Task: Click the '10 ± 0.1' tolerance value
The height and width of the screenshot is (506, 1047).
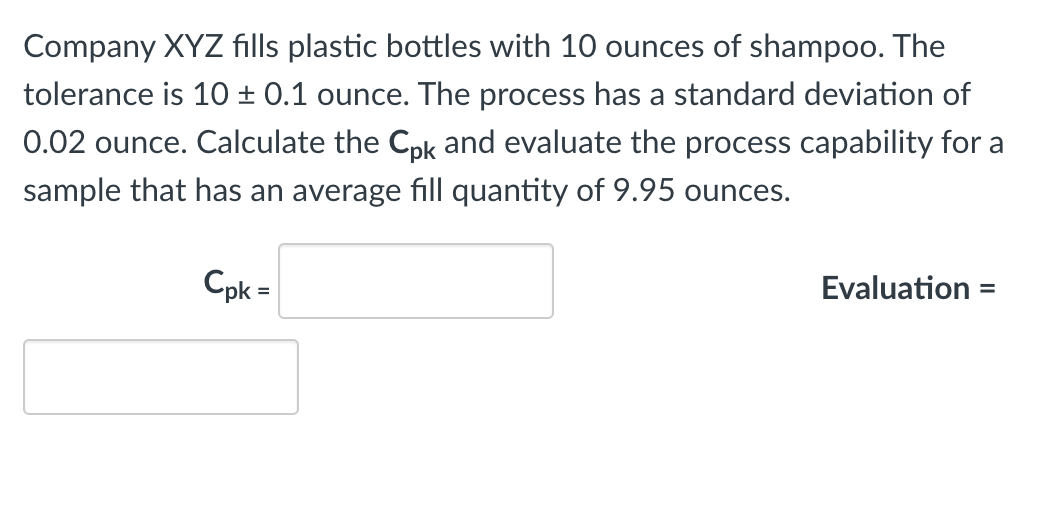Action: click(250, 95)
